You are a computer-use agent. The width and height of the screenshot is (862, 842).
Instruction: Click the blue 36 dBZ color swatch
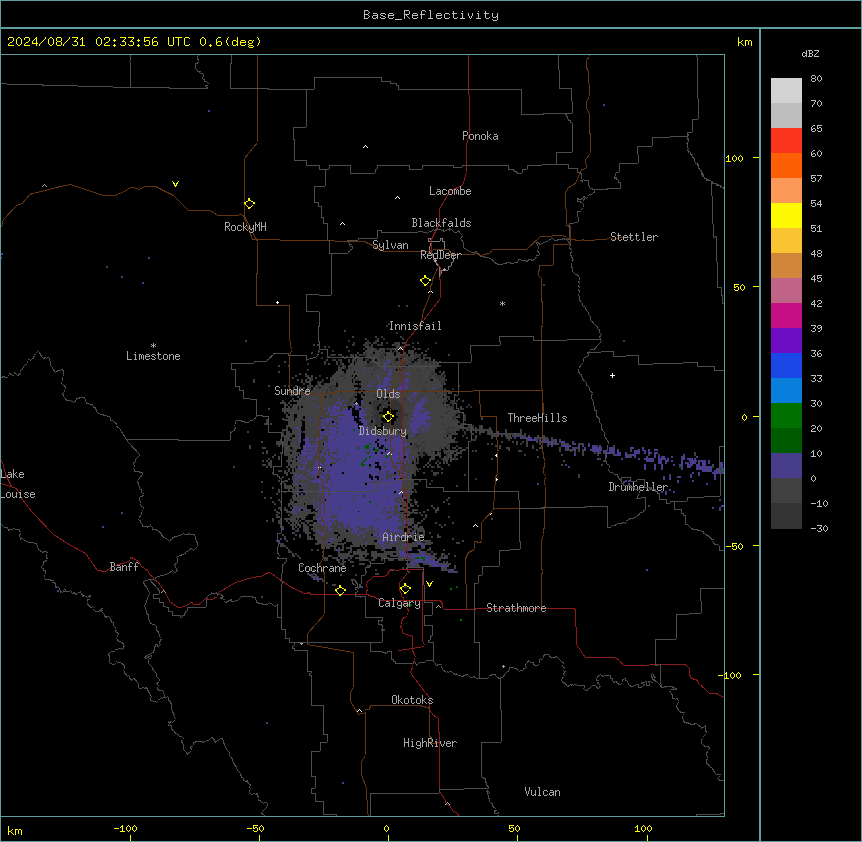[x=786, y=365]
